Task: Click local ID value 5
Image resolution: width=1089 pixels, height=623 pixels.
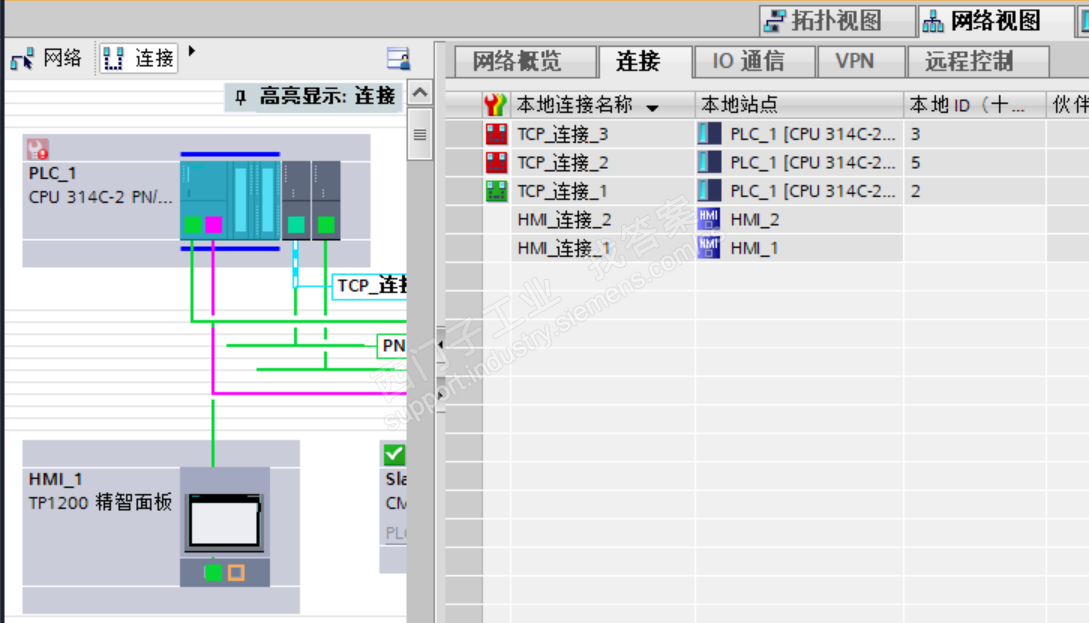Action: (x=915, y=163)
